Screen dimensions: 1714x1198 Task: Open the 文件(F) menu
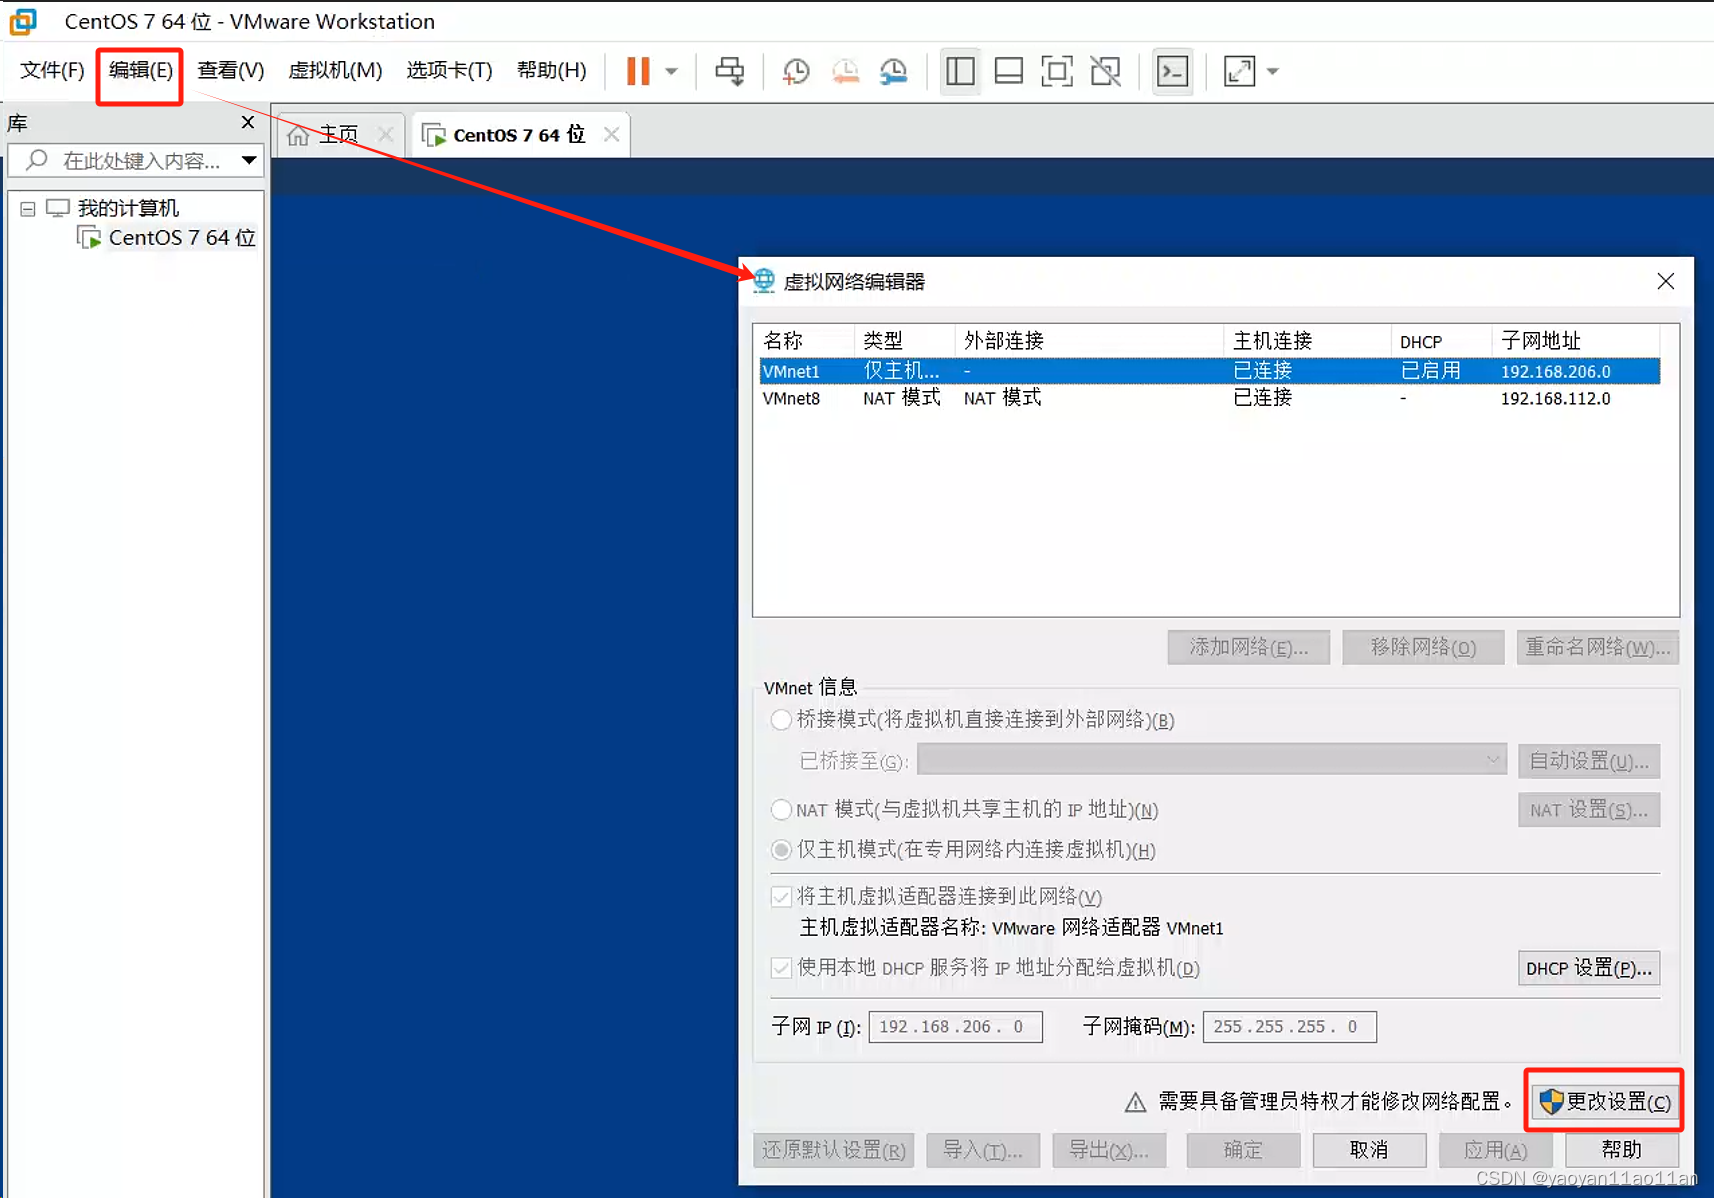coord(52,71)
